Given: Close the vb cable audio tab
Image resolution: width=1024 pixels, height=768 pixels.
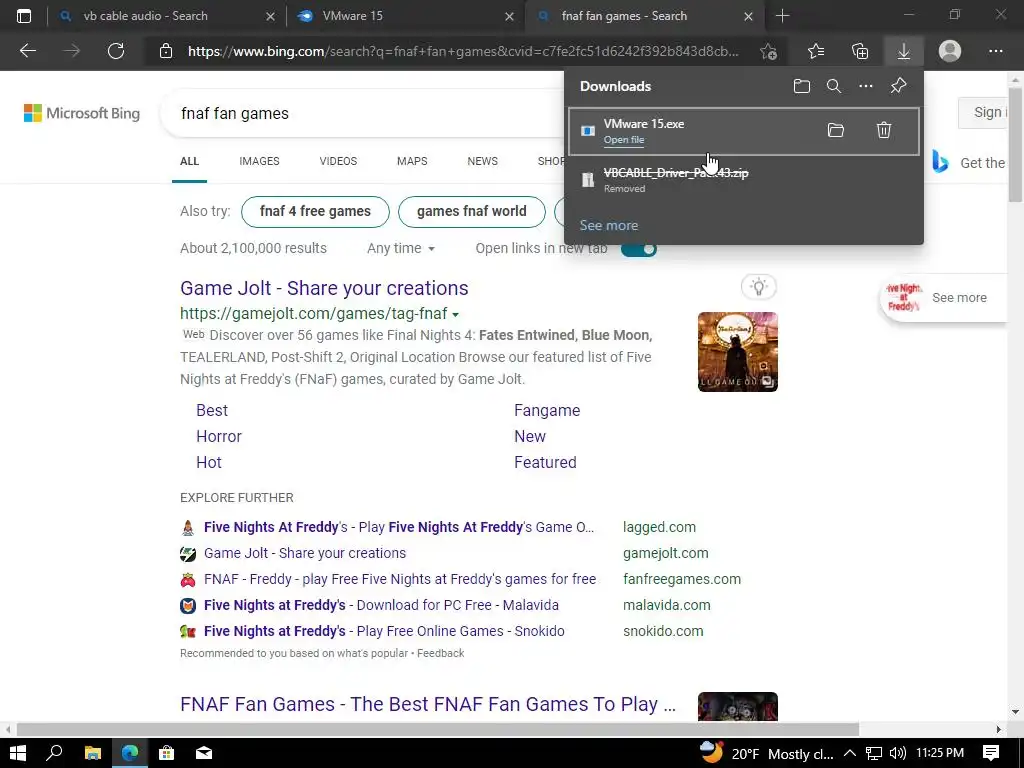Looking at the screenshot, I should [270, 16].
